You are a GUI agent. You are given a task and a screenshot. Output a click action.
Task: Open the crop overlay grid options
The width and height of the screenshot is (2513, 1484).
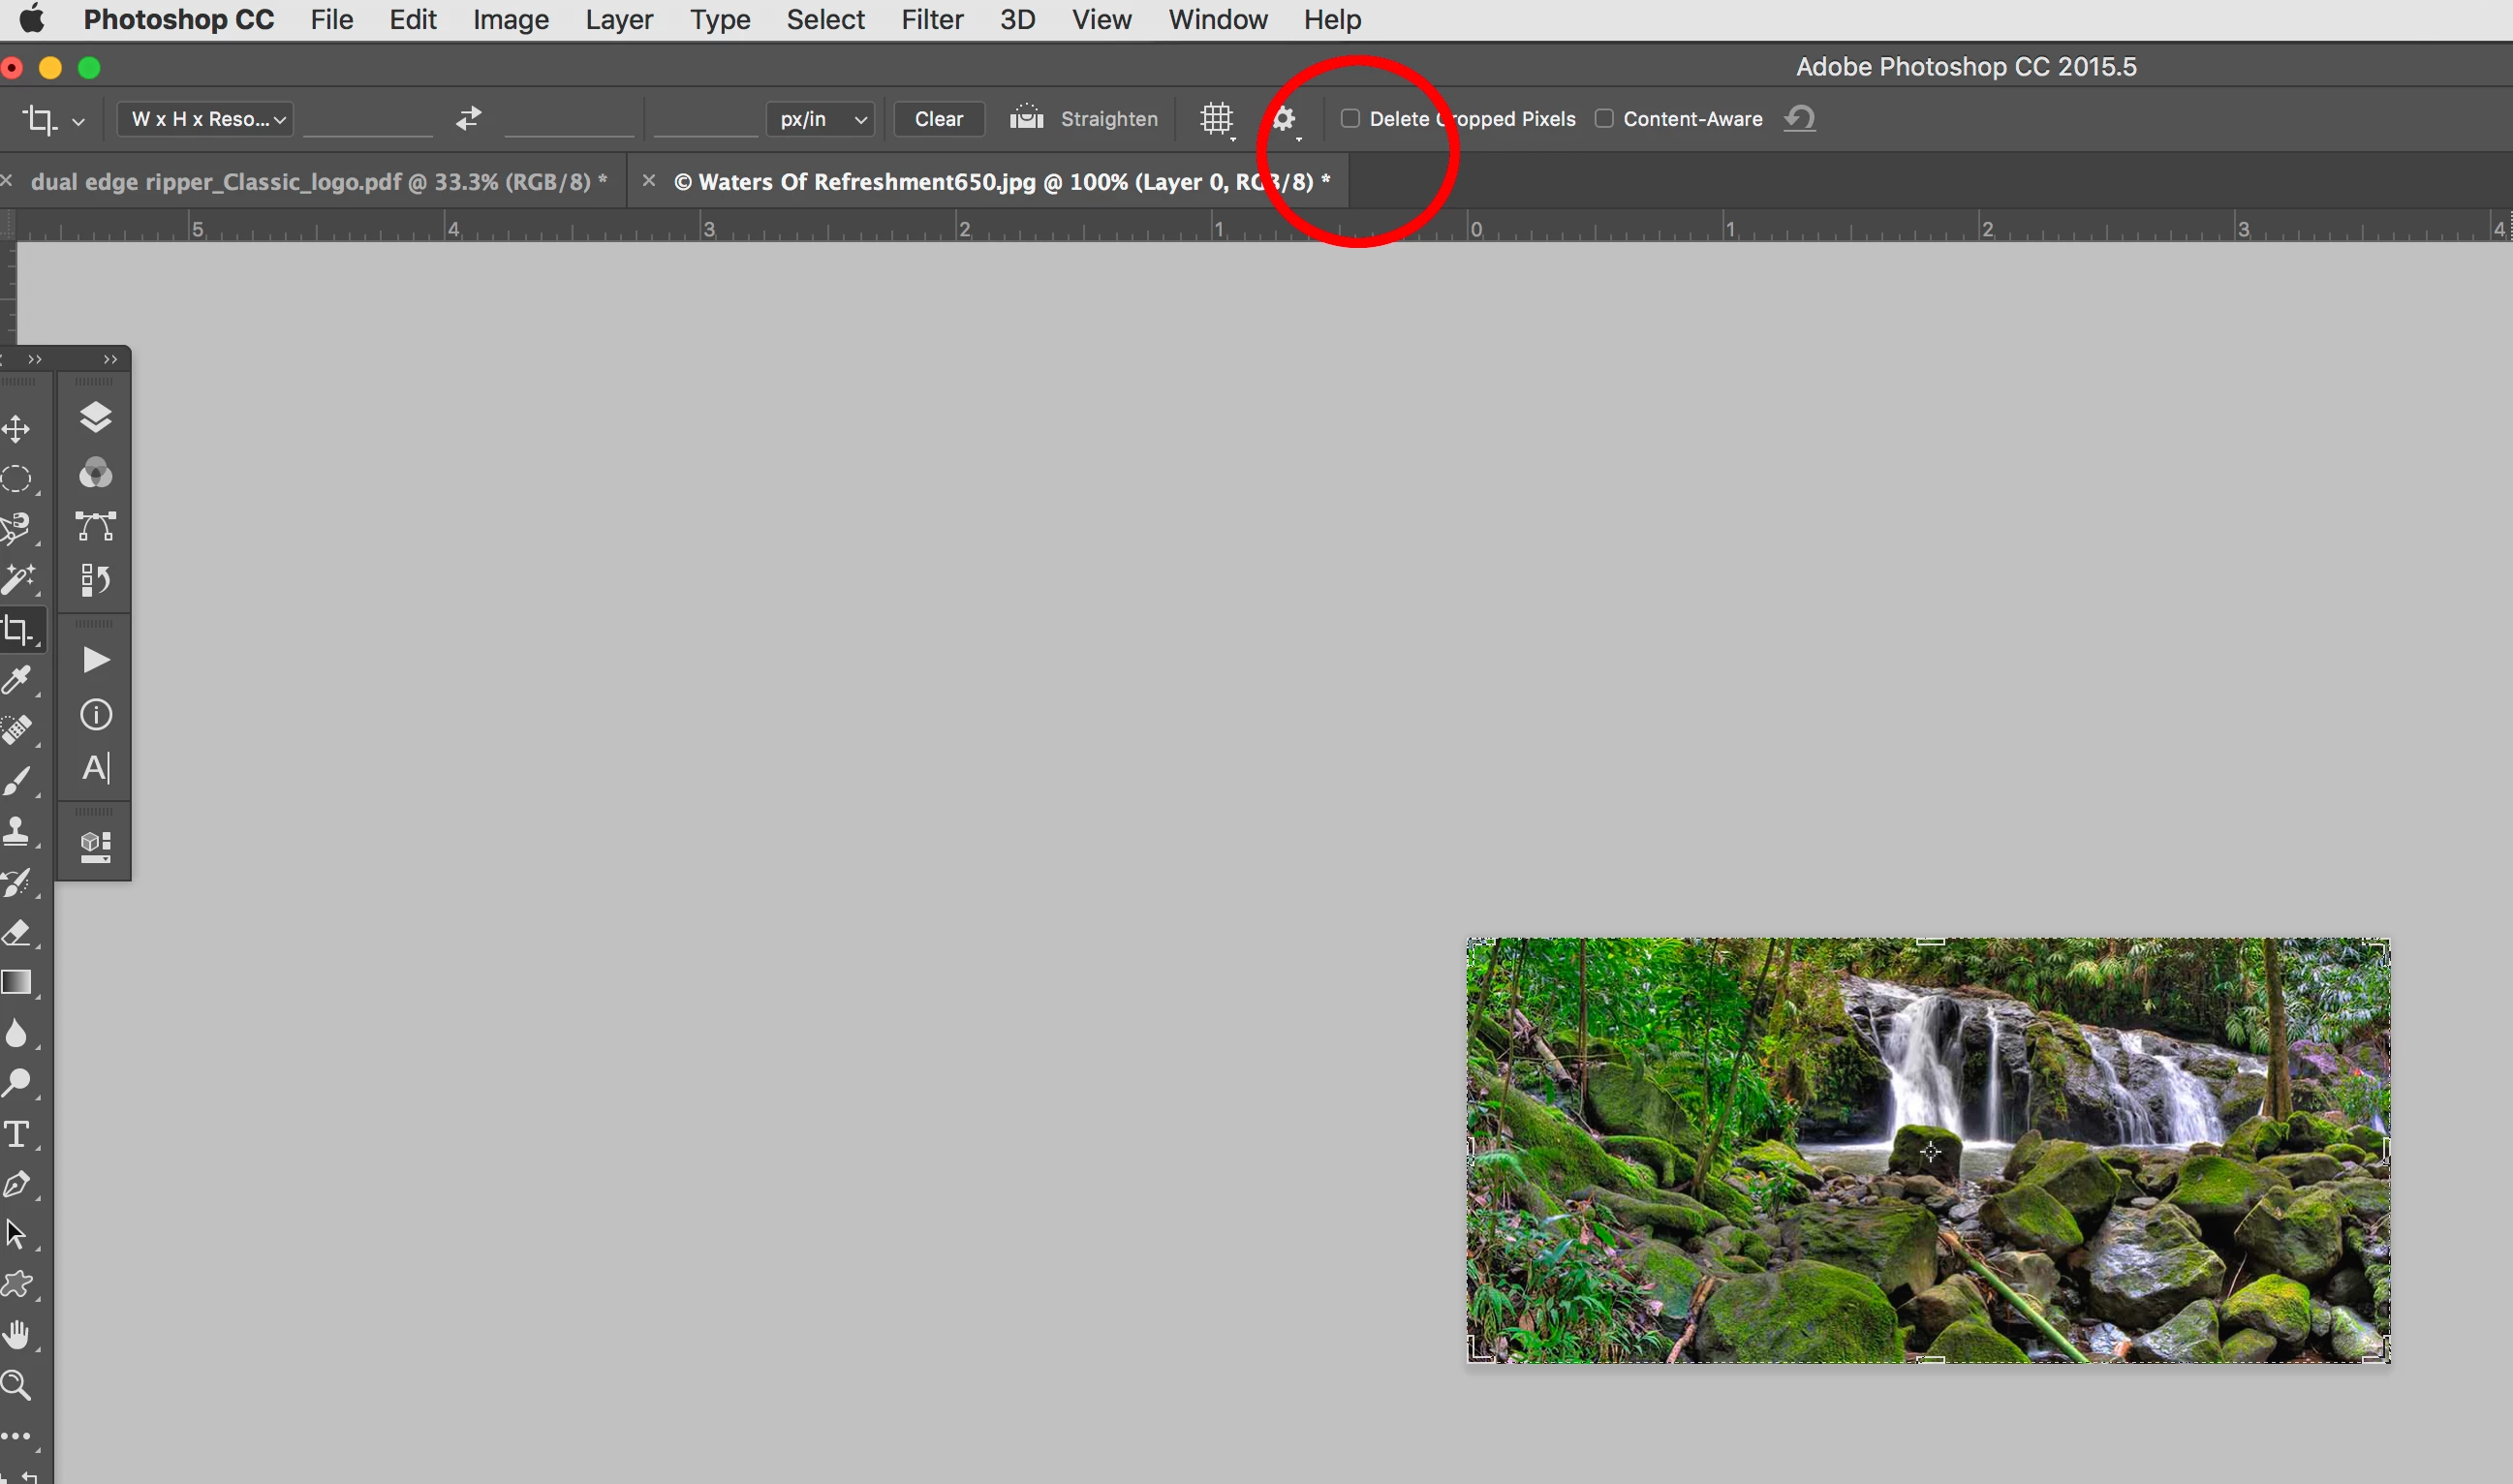tap(1216, 119)
